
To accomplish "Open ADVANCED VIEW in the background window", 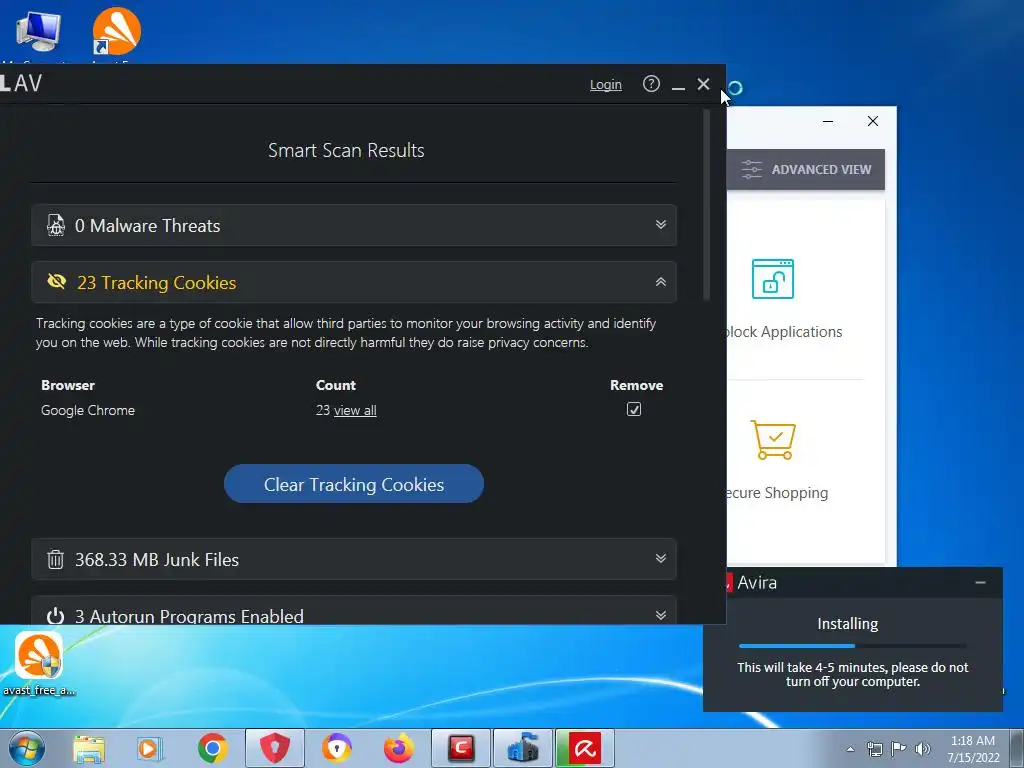I will (x=806, y=170).
